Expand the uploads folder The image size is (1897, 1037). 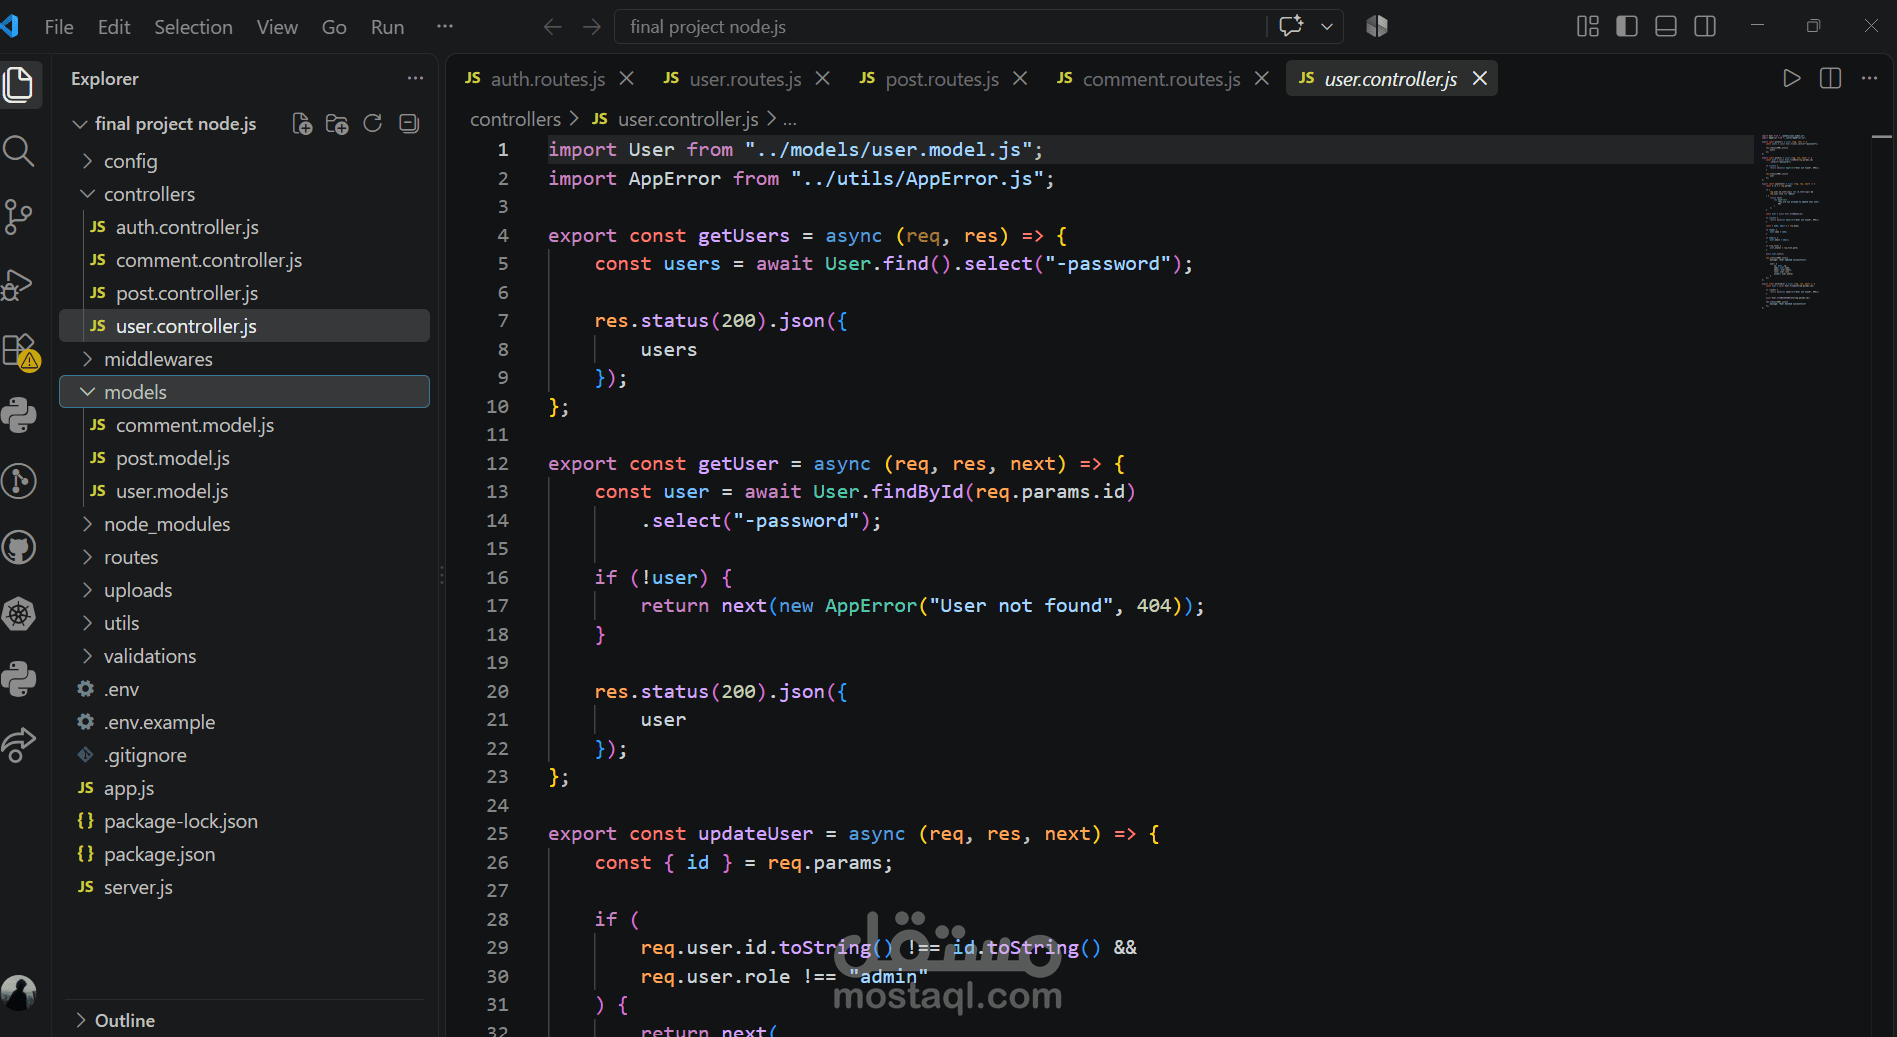tap(244, 590)
